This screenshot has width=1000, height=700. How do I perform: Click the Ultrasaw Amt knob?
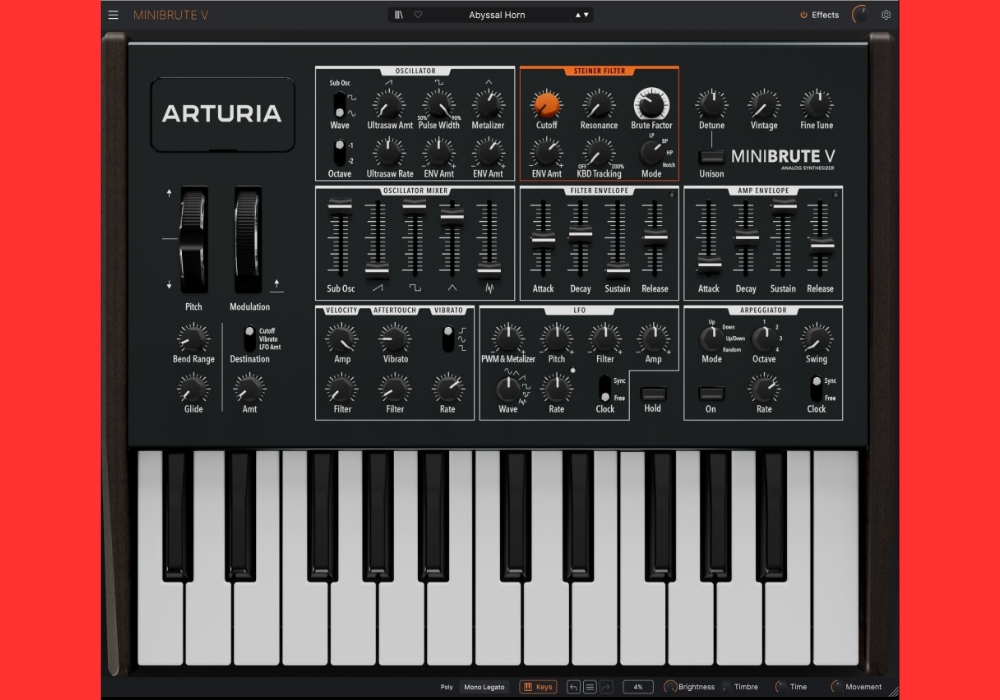389,104
